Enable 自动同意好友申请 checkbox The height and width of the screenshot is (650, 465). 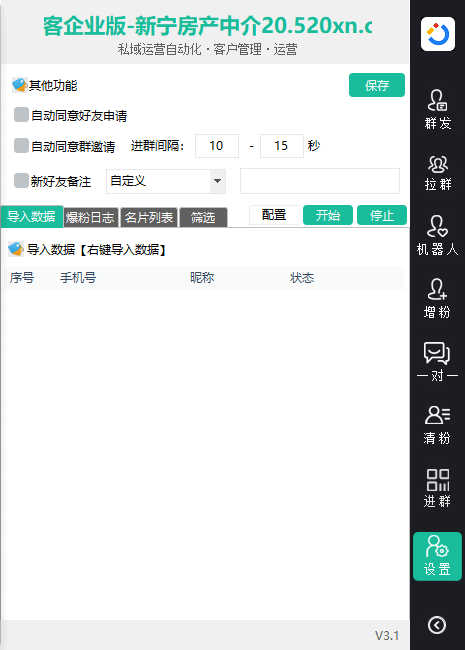tap(21, 115)
